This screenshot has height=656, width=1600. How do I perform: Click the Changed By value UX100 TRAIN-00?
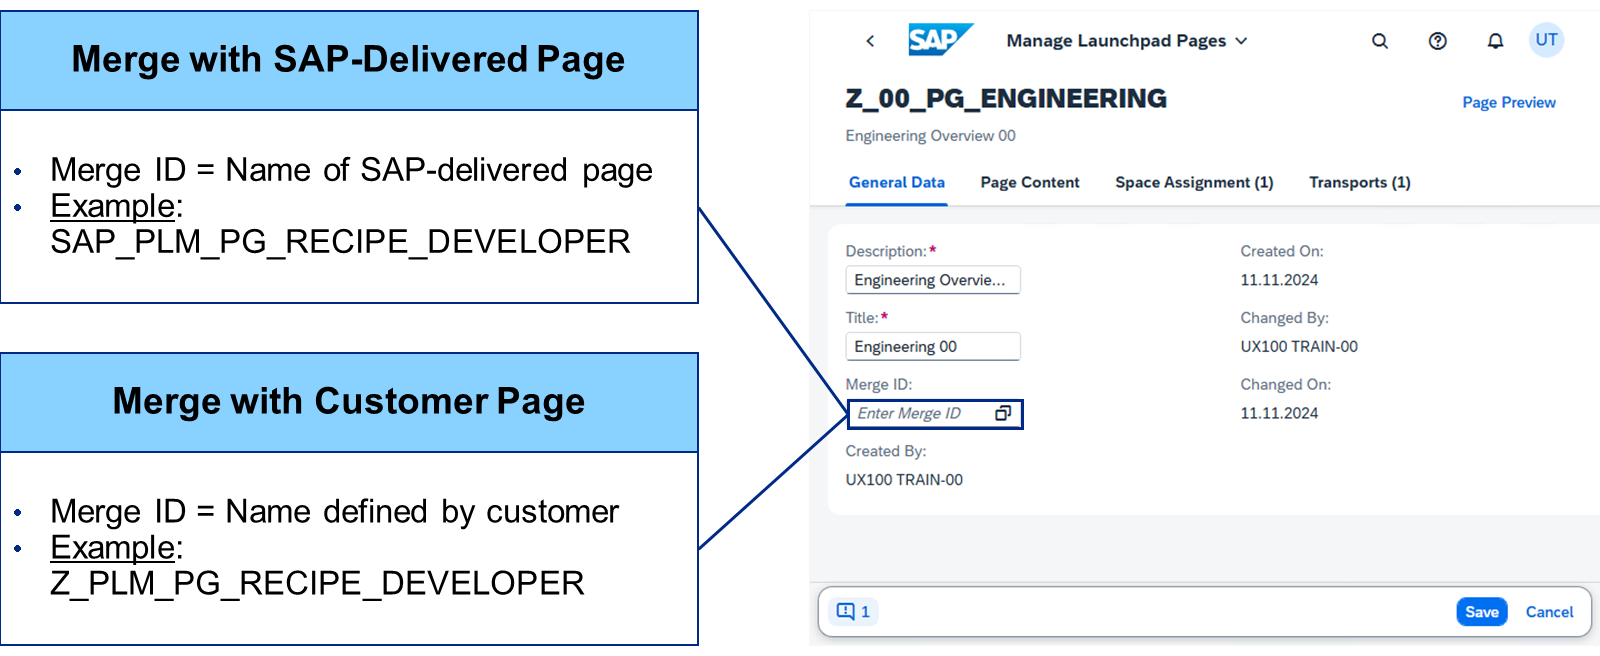point(1299,347)
